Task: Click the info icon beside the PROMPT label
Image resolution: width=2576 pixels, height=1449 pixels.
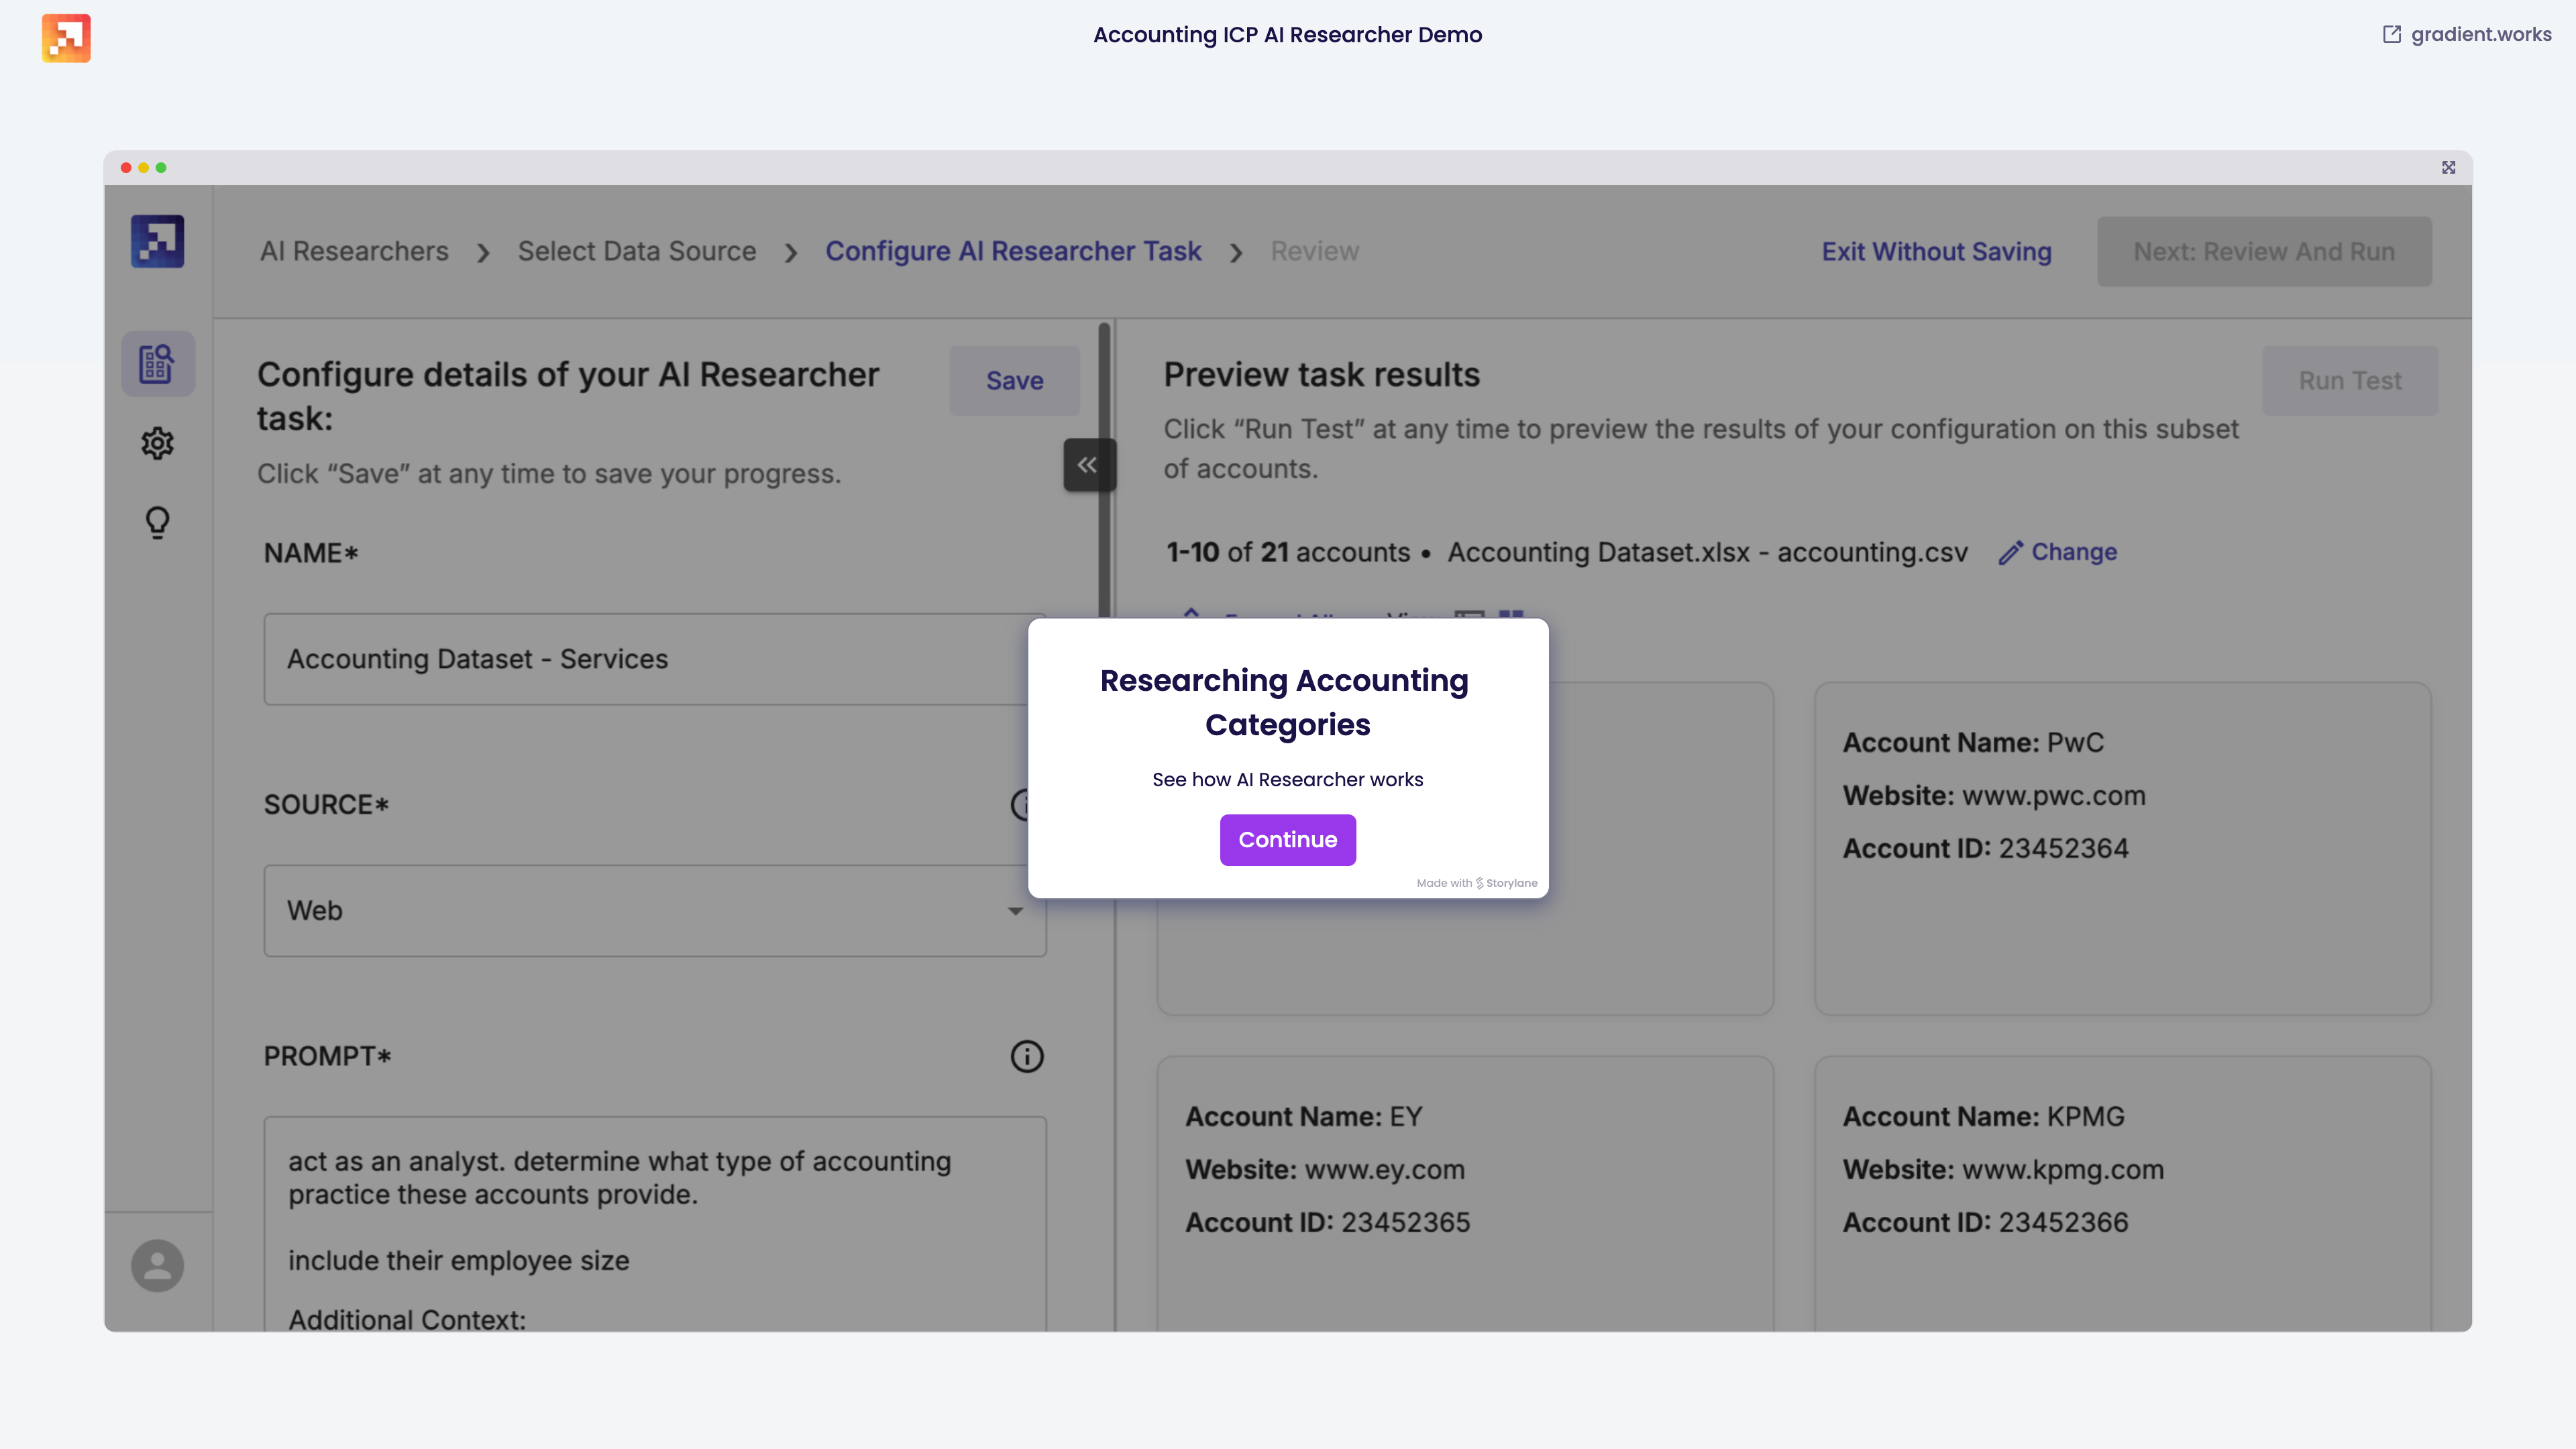Action: pyautogui.click(x=1028, y=1056)
